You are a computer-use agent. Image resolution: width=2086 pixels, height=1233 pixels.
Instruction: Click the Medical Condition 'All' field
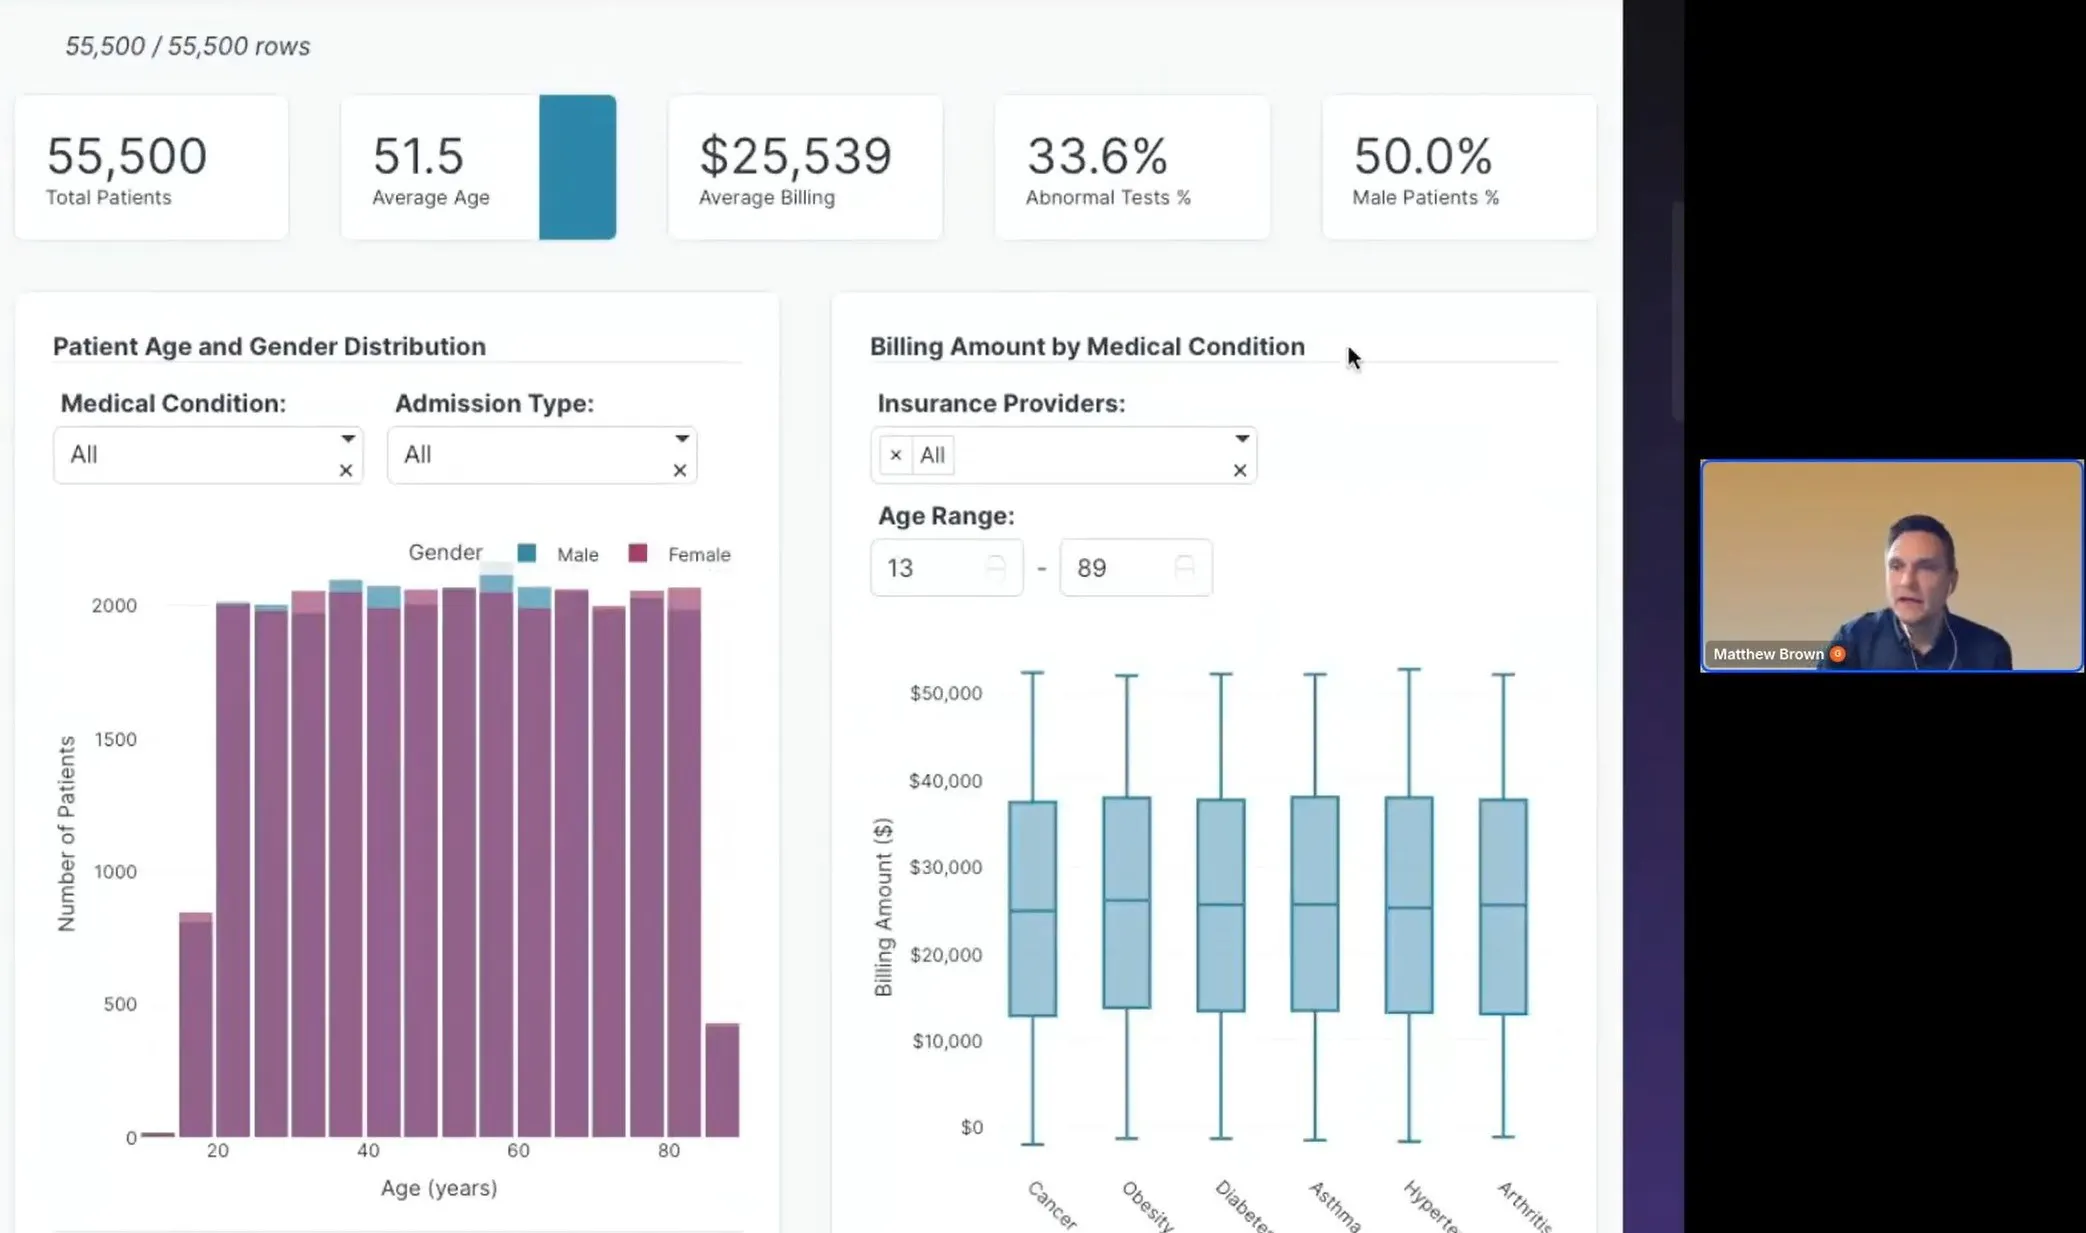pyautogui.click(x=208, y=455)
